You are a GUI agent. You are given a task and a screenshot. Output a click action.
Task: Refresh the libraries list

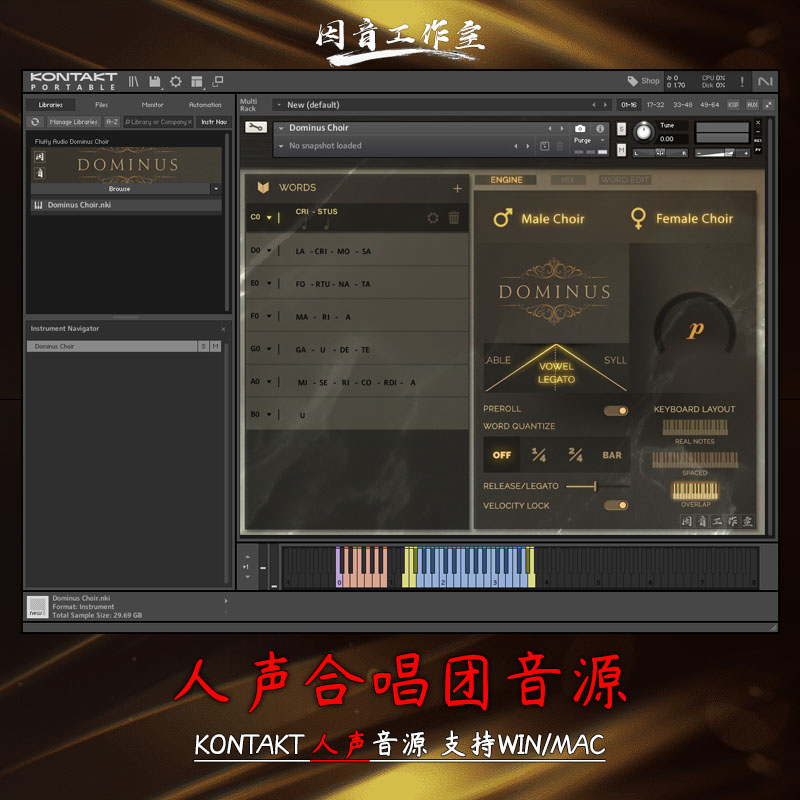[x=35, y=122]
